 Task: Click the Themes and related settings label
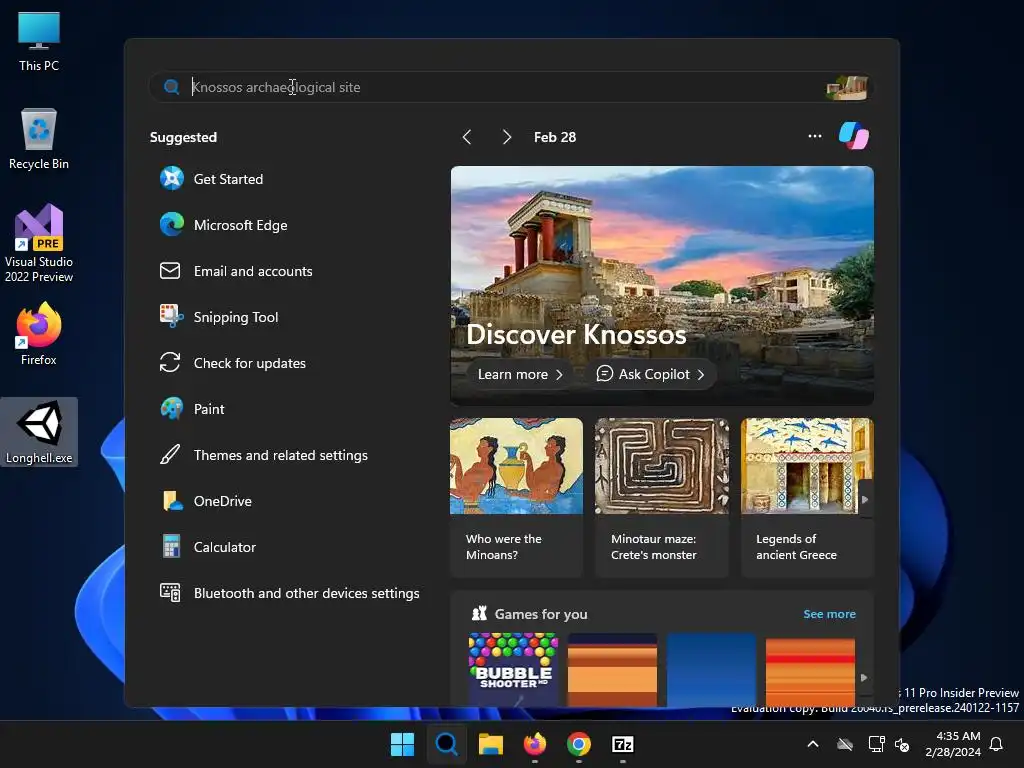point(281,455)
